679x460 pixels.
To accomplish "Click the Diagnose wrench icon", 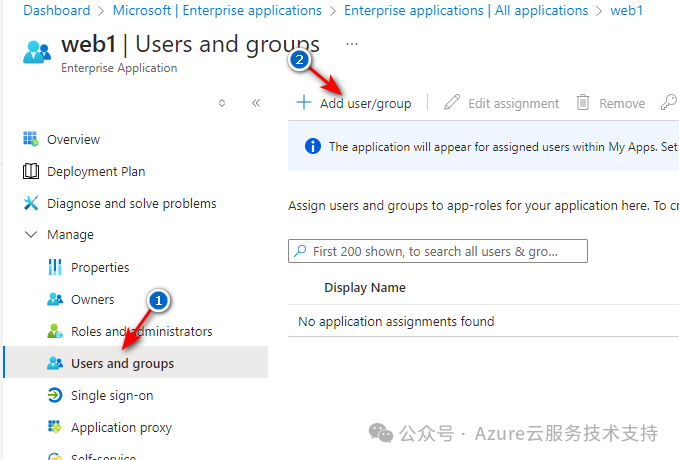I will (x=30, y=203).
